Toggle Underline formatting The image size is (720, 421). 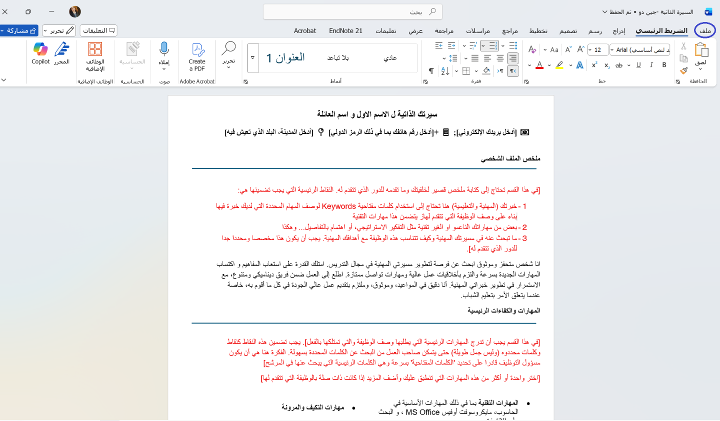point(638,65)
